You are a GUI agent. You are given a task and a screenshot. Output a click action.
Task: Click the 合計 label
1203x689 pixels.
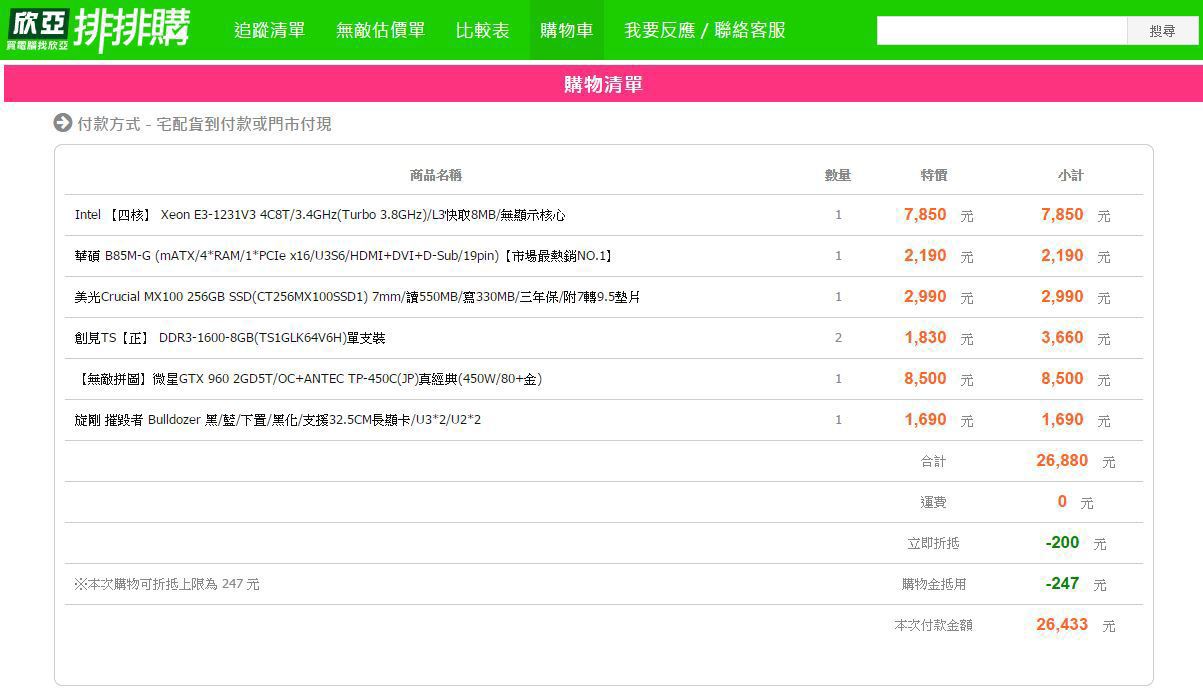pyautogui.click(x=933, y=461)
